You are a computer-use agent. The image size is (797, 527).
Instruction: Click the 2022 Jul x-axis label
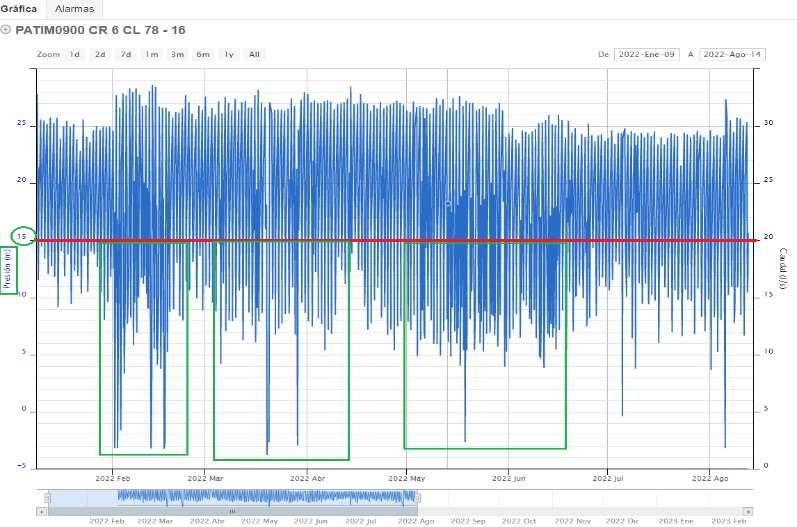pos(608,478)
